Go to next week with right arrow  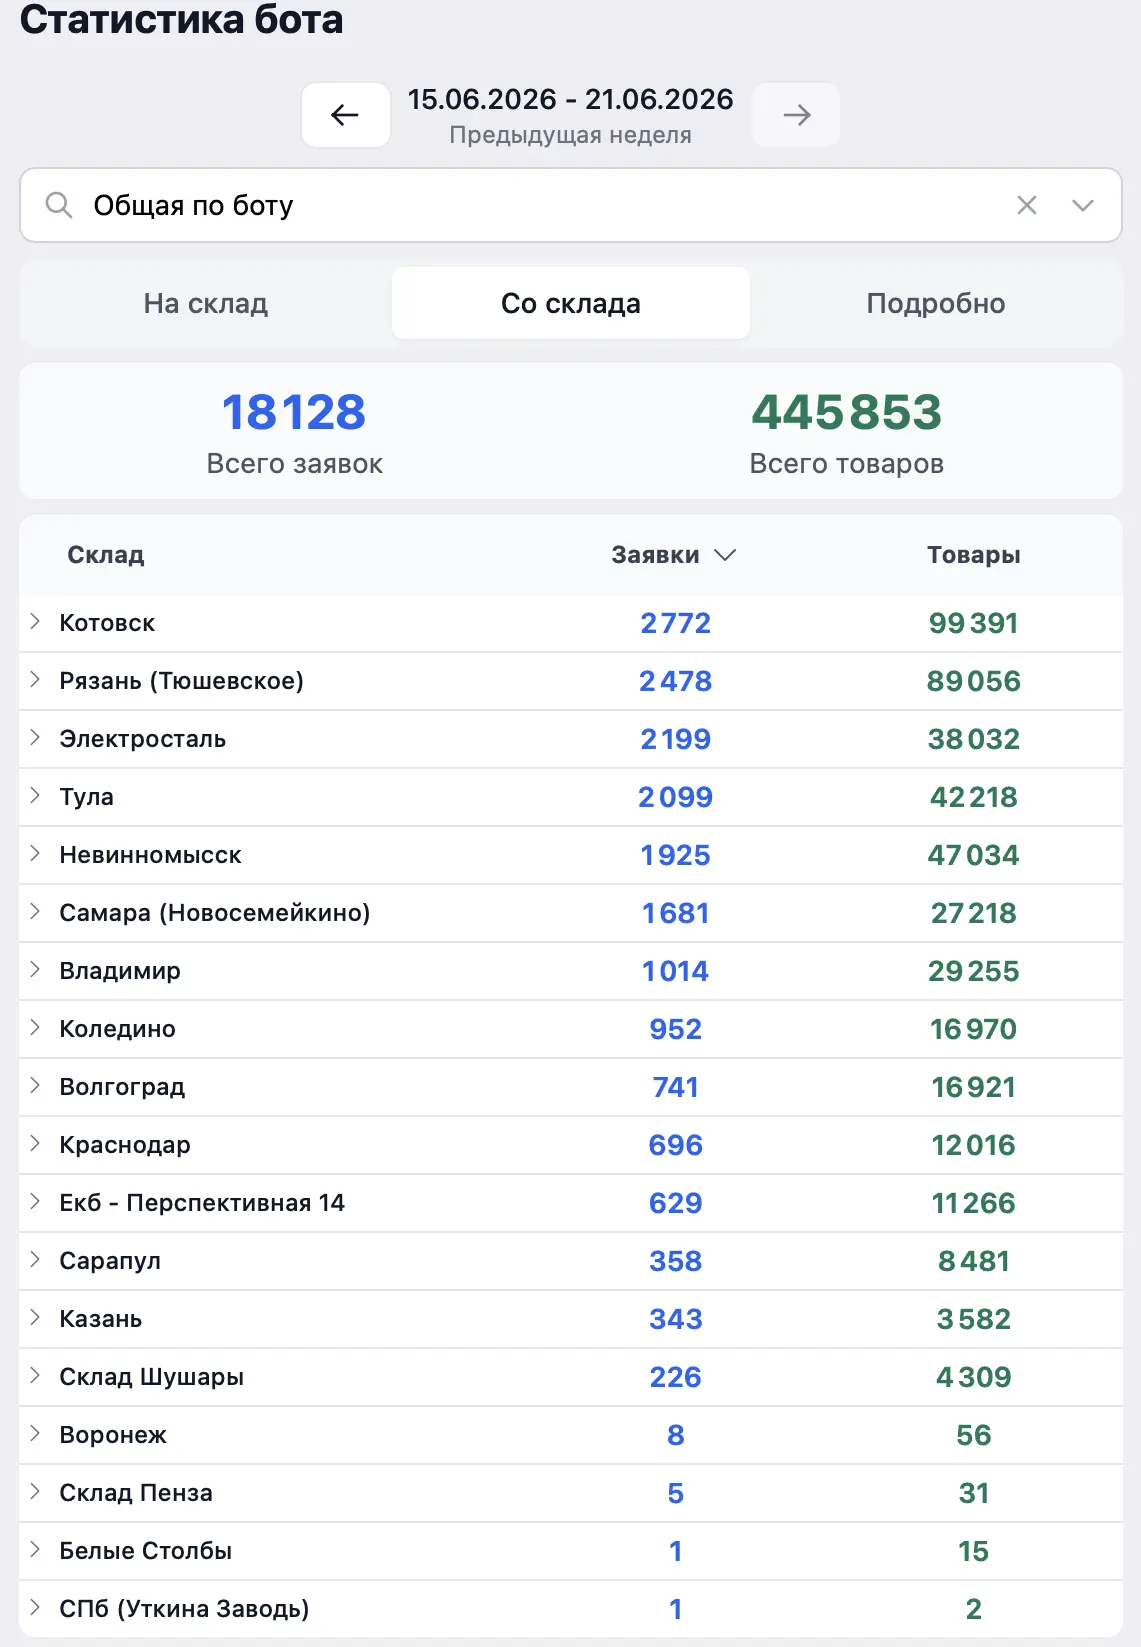tap(796, 115)
